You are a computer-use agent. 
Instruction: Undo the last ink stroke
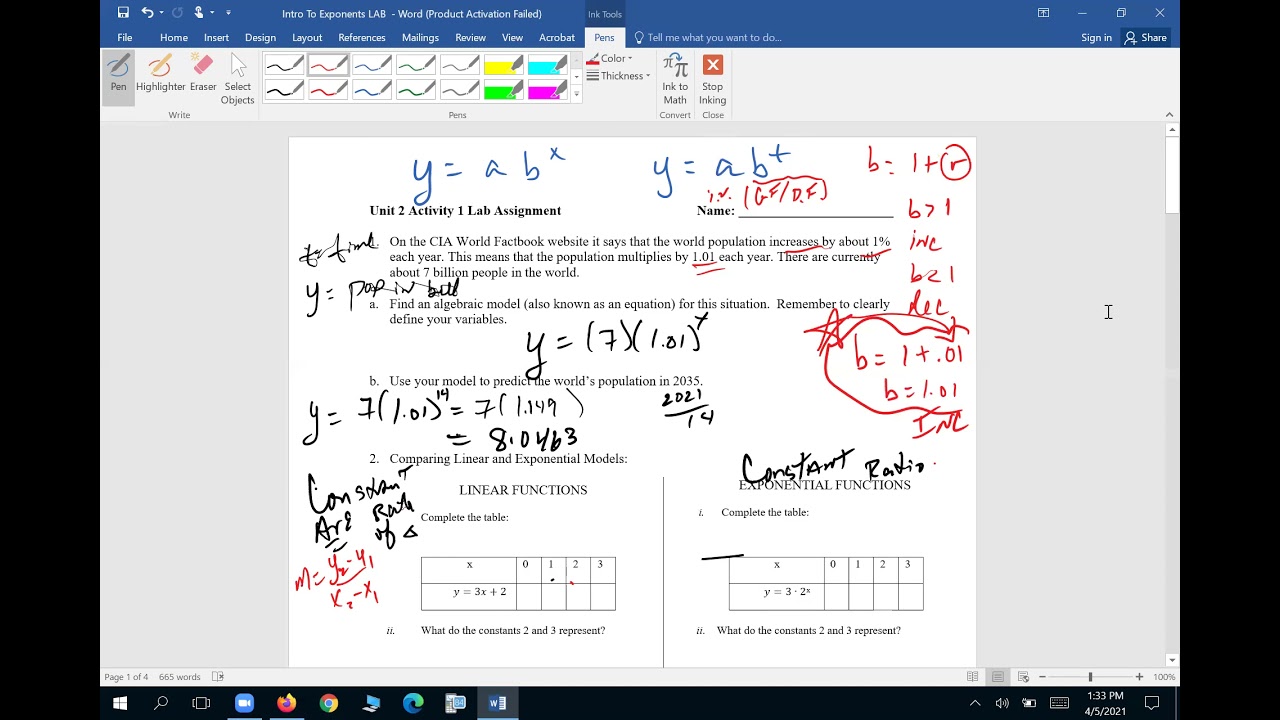pyautogui.click(x=147, y=13)
